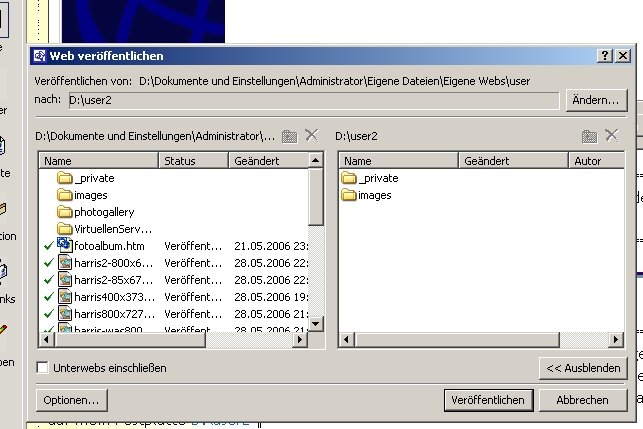Screen dimensions: 643x429
Task: Sort left list by Status column header
Action: point(193,161)
